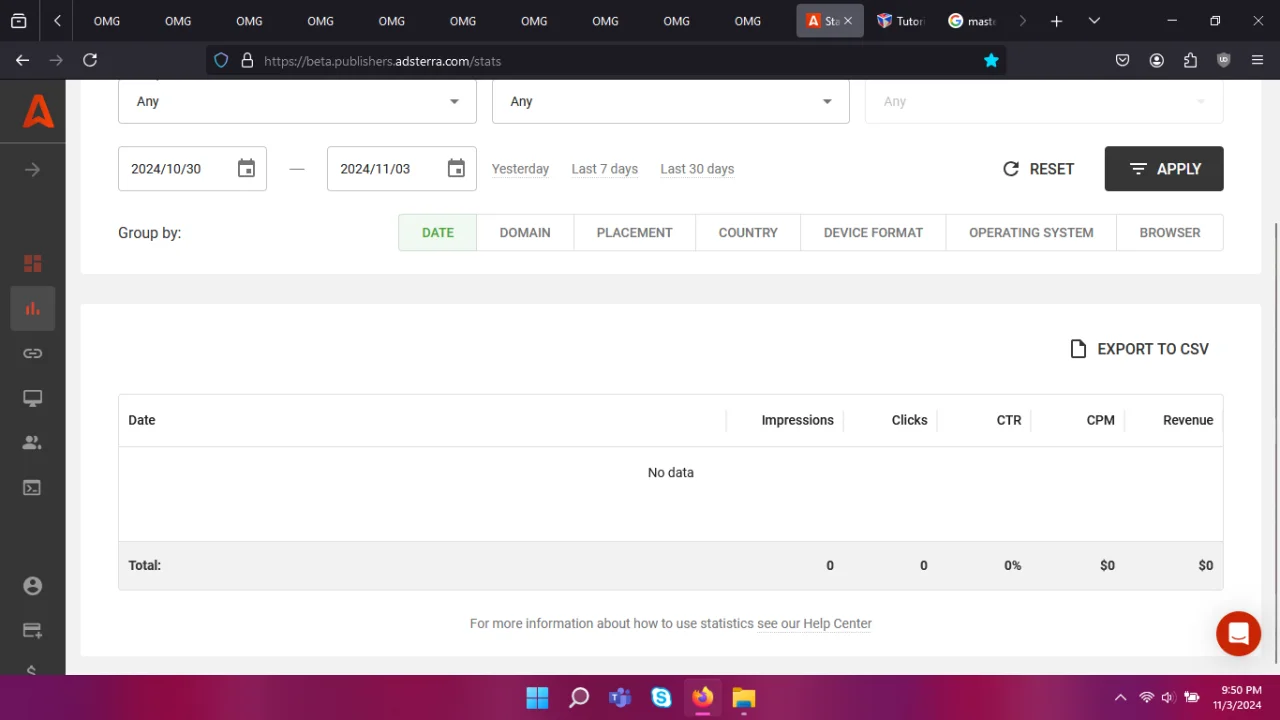Image resolution: width=1280 pixels, height=720 pixels.
Task: Expand the first Any filter dropdown
Action: pyautogui.click(x=297, y=101)
